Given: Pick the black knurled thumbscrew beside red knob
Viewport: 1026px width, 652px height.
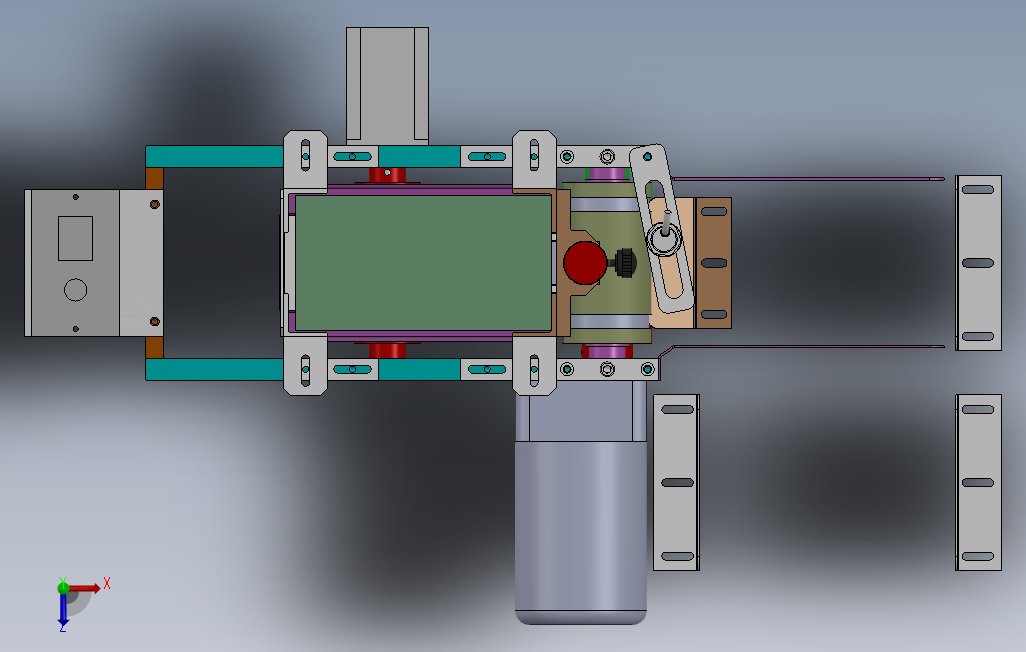Looking at the screenshot, I should [626, 263].
